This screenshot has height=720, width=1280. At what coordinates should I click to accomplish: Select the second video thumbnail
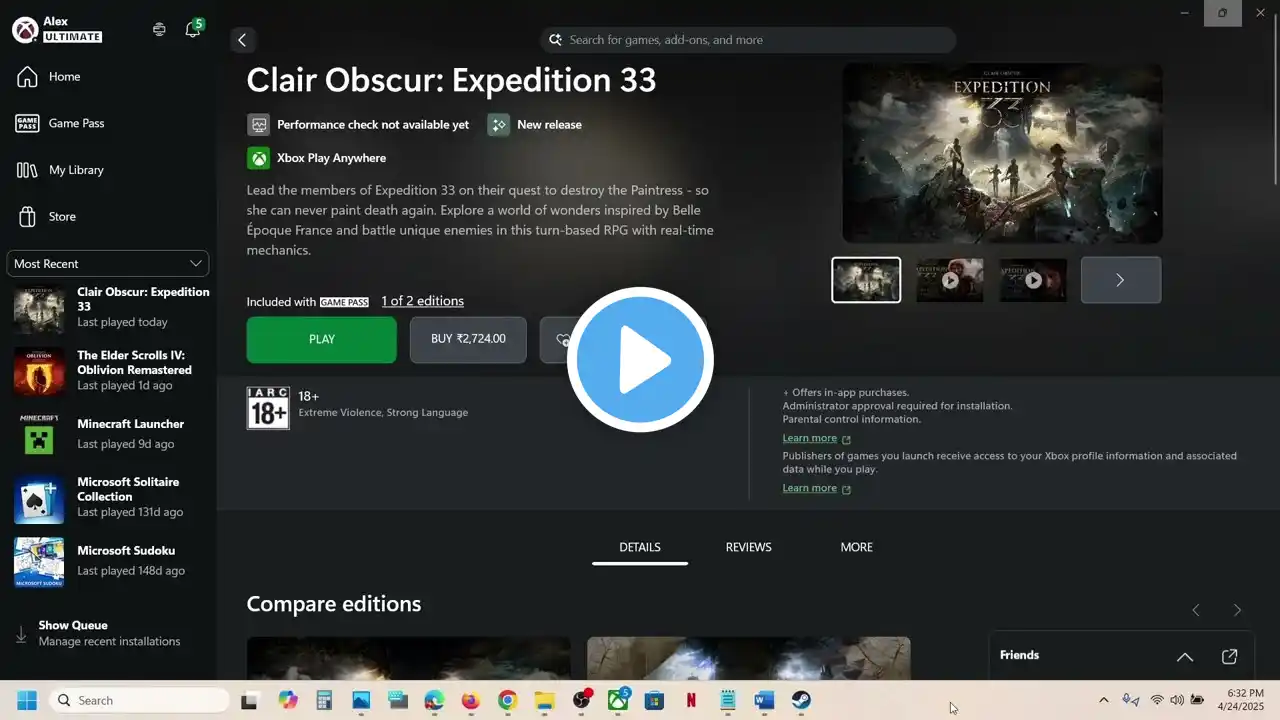click(x=950, y=280)
